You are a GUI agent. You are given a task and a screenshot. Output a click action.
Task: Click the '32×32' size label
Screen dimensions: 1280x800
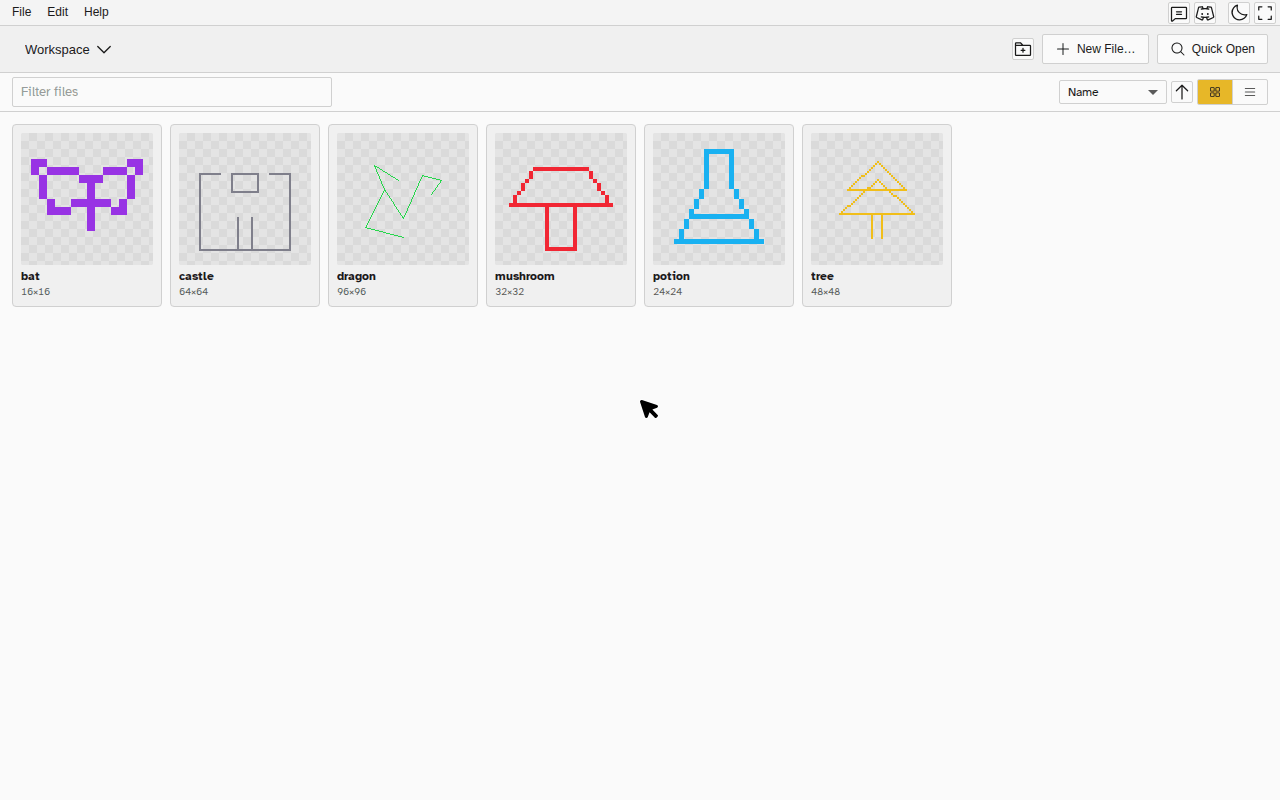point(509,292)
